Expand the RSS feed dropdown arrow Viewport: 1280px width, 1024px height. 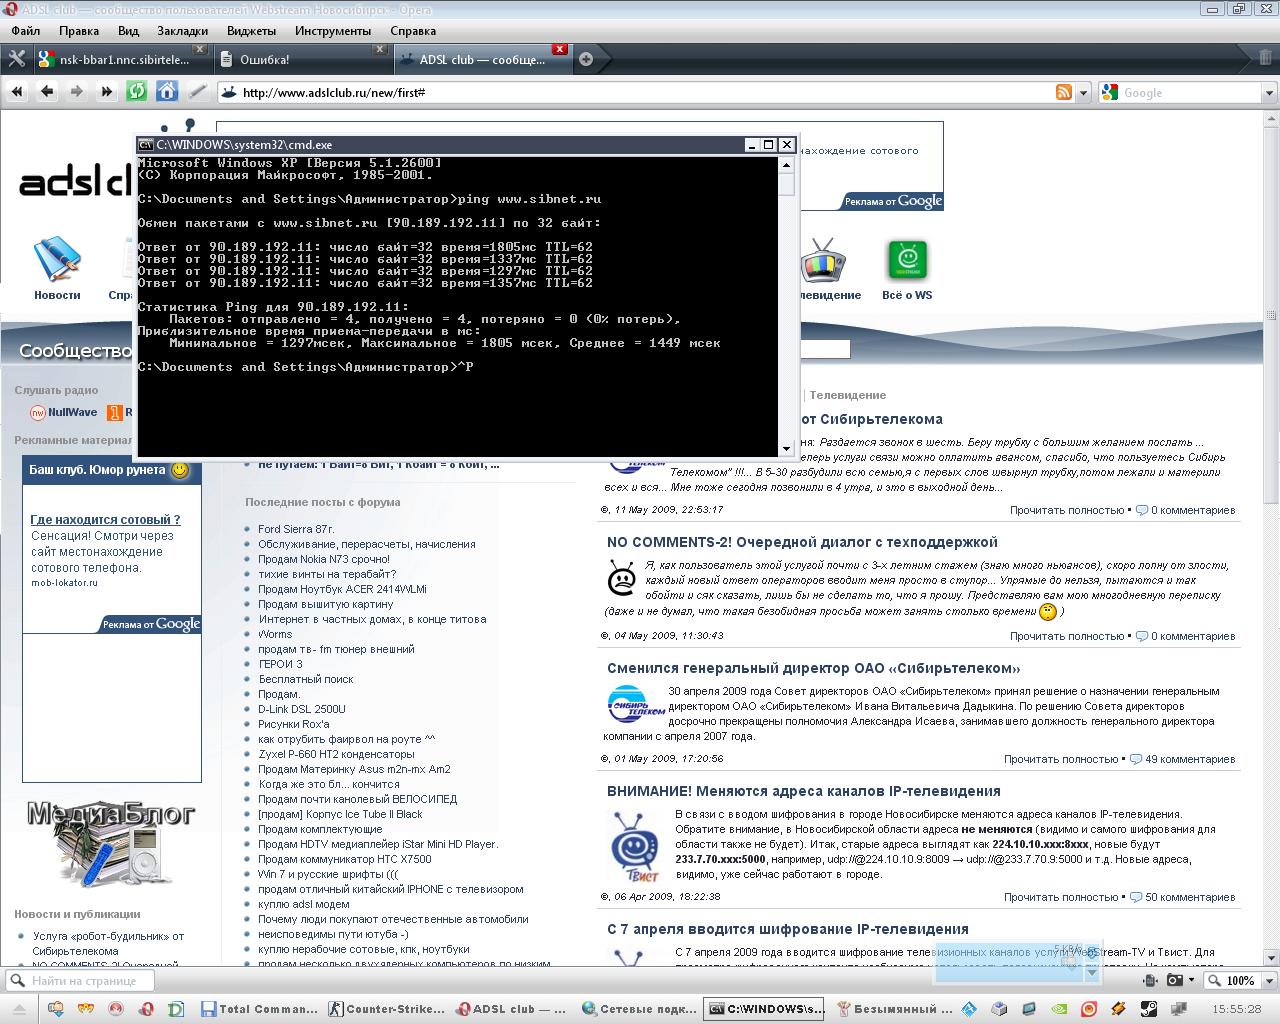click(1083, 92)
